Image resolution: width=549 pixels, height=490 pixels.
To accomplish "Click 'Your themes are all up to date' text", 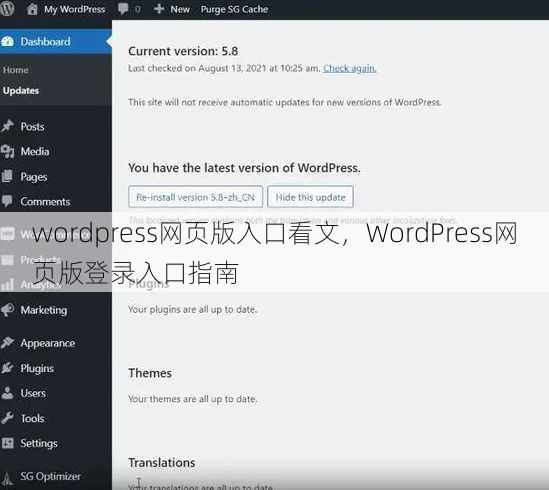I will pyautogui.click(x=193, y=399).
